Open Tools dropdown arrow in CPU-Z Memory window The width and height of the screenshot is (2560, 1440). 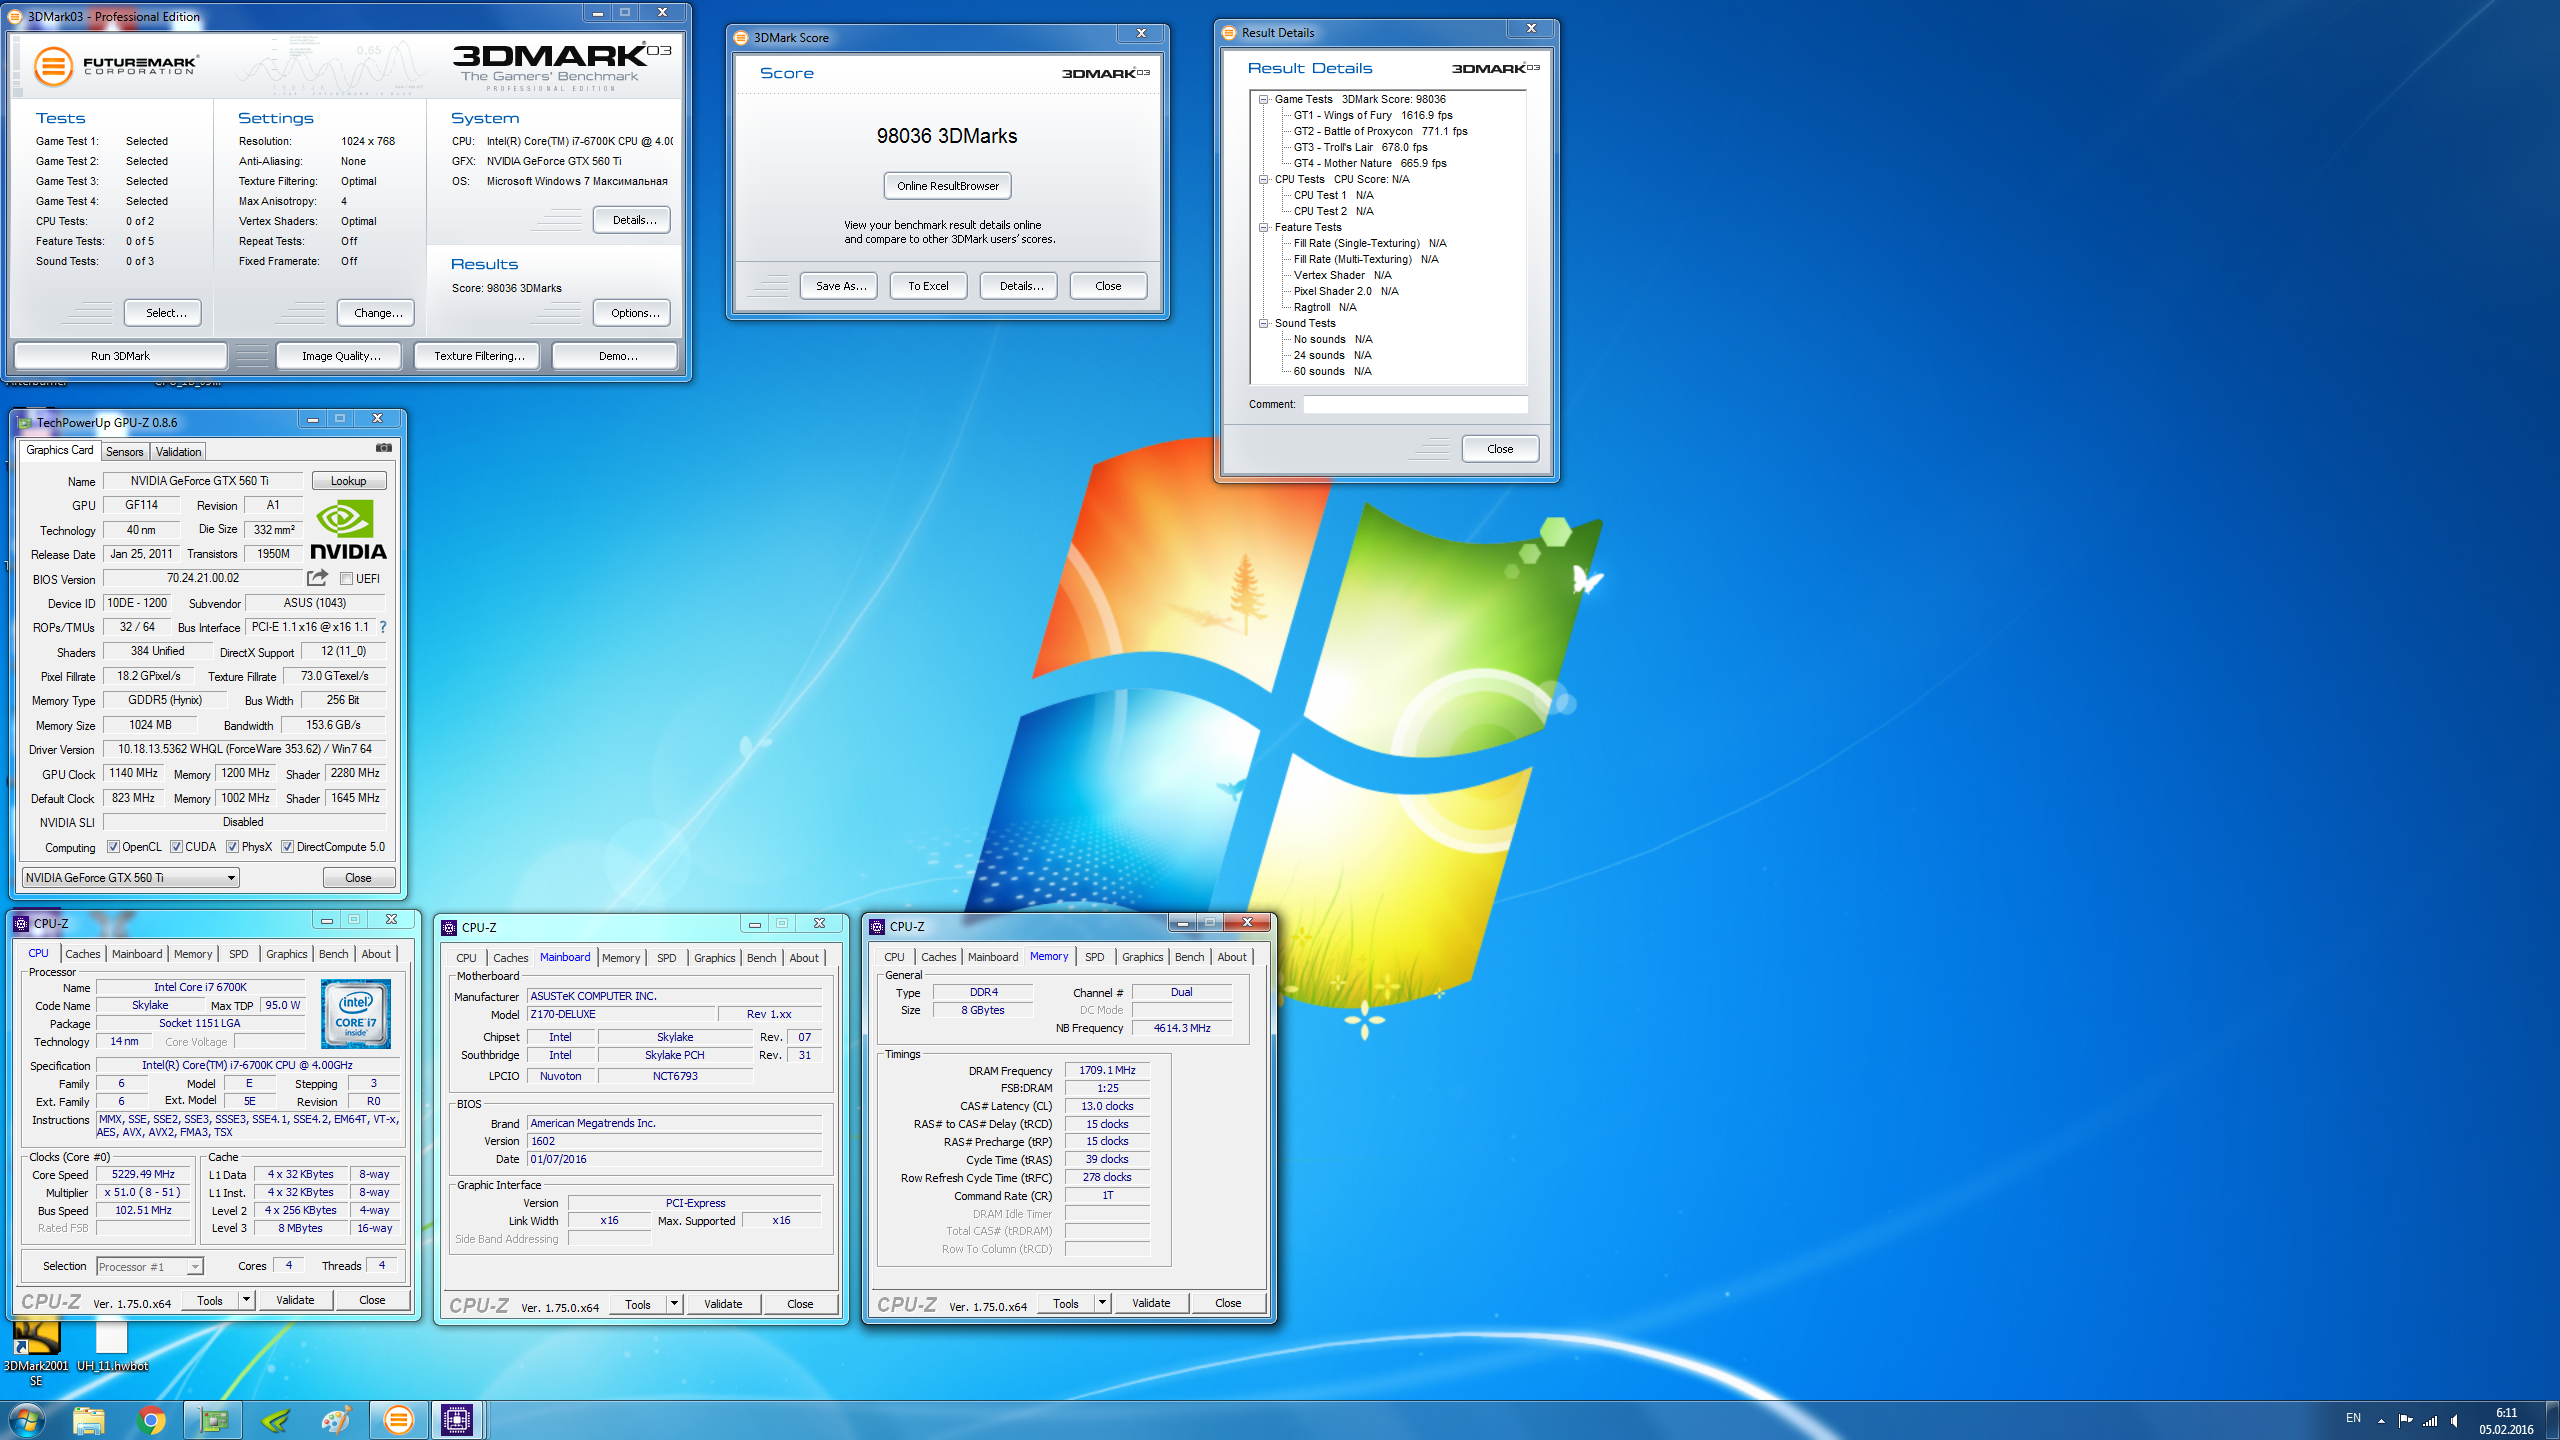pyautogui.click(x=1102, y=1303)
